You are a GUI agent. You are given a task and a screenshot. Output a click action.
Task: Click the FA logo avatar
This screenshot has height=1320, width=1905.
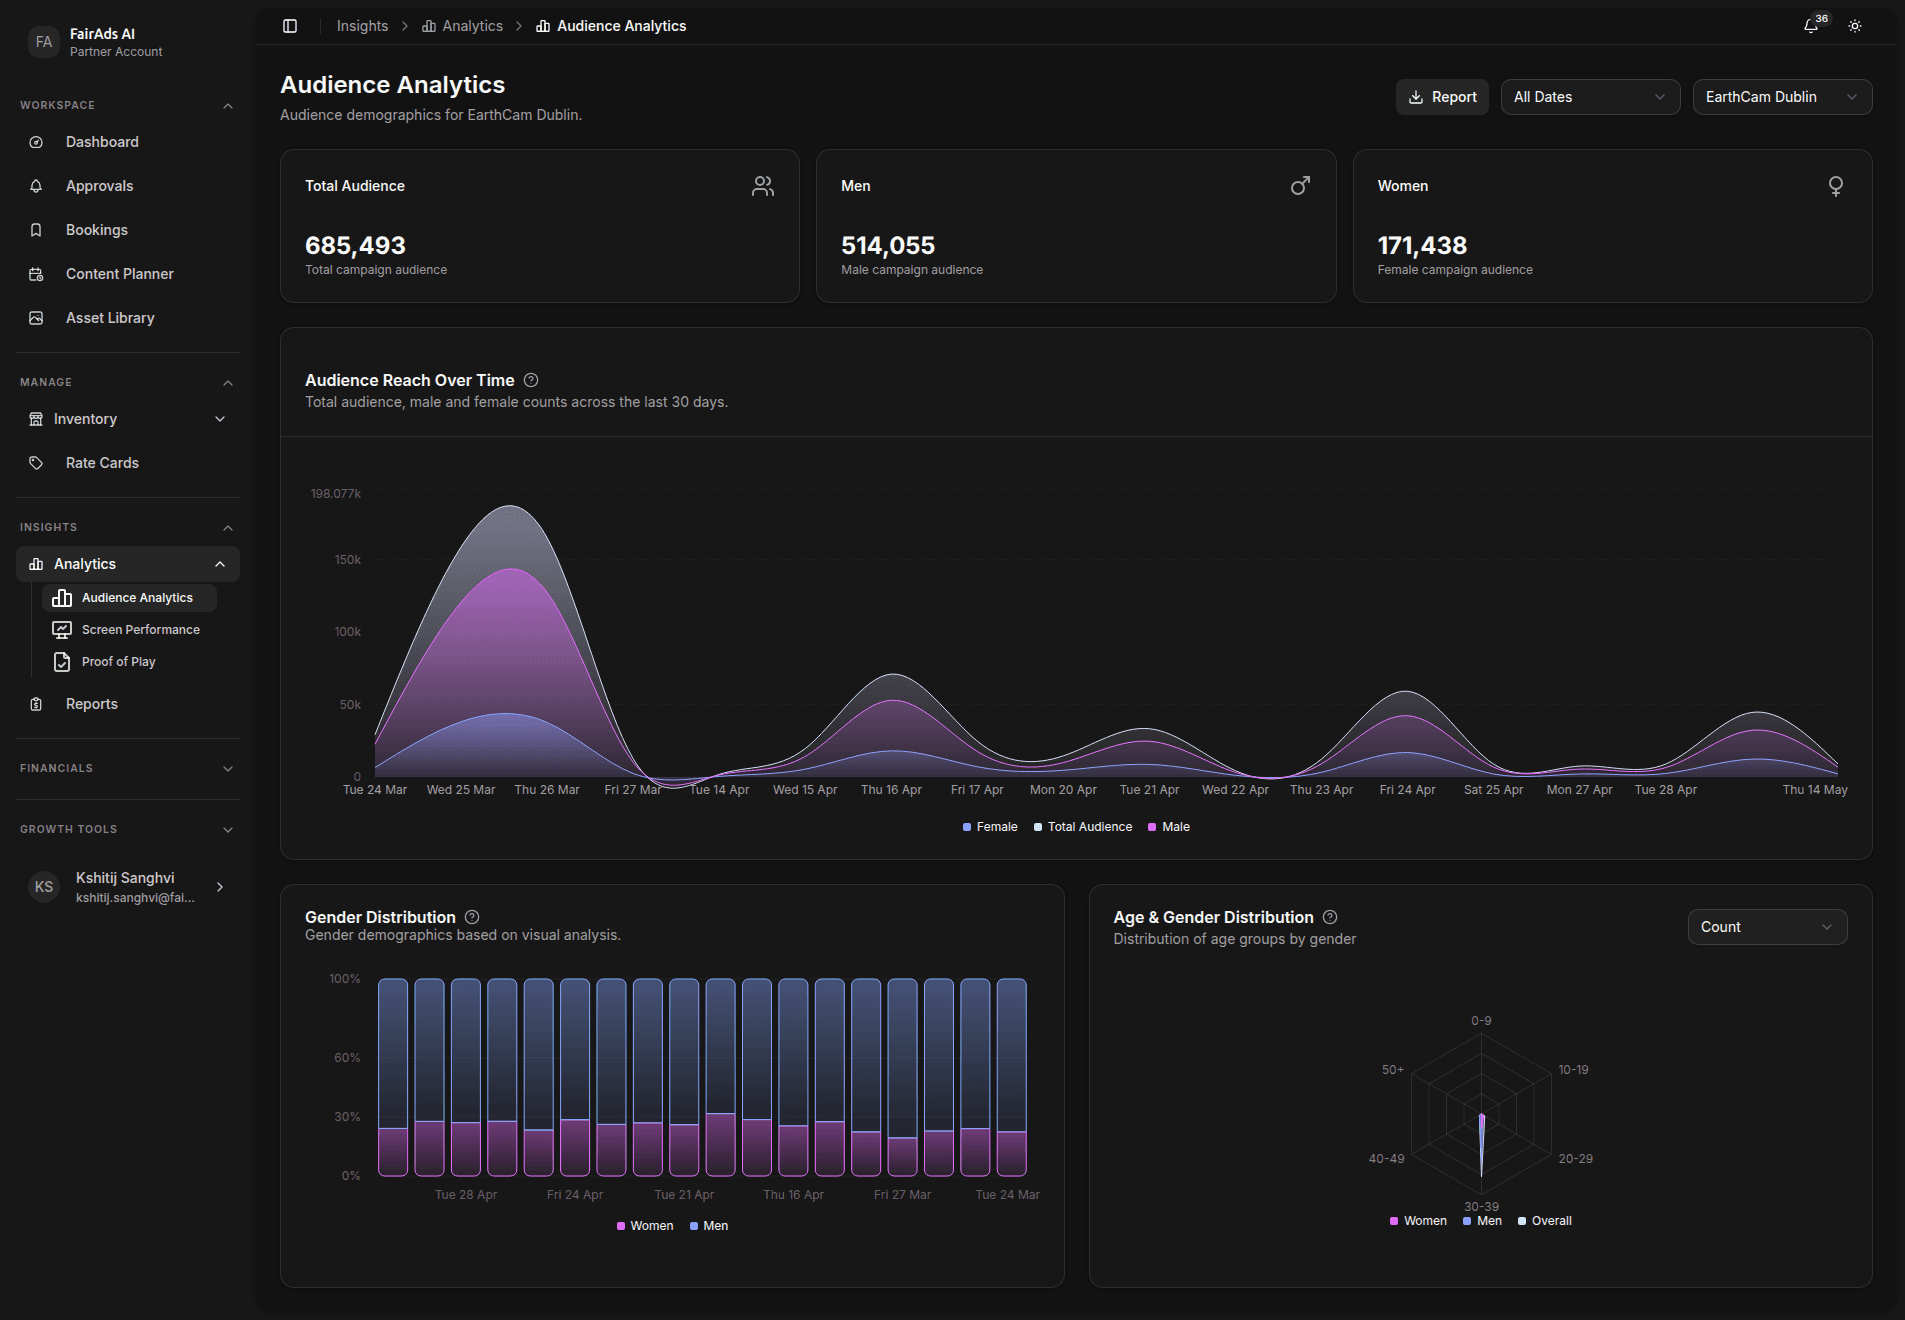coord(44,42)
